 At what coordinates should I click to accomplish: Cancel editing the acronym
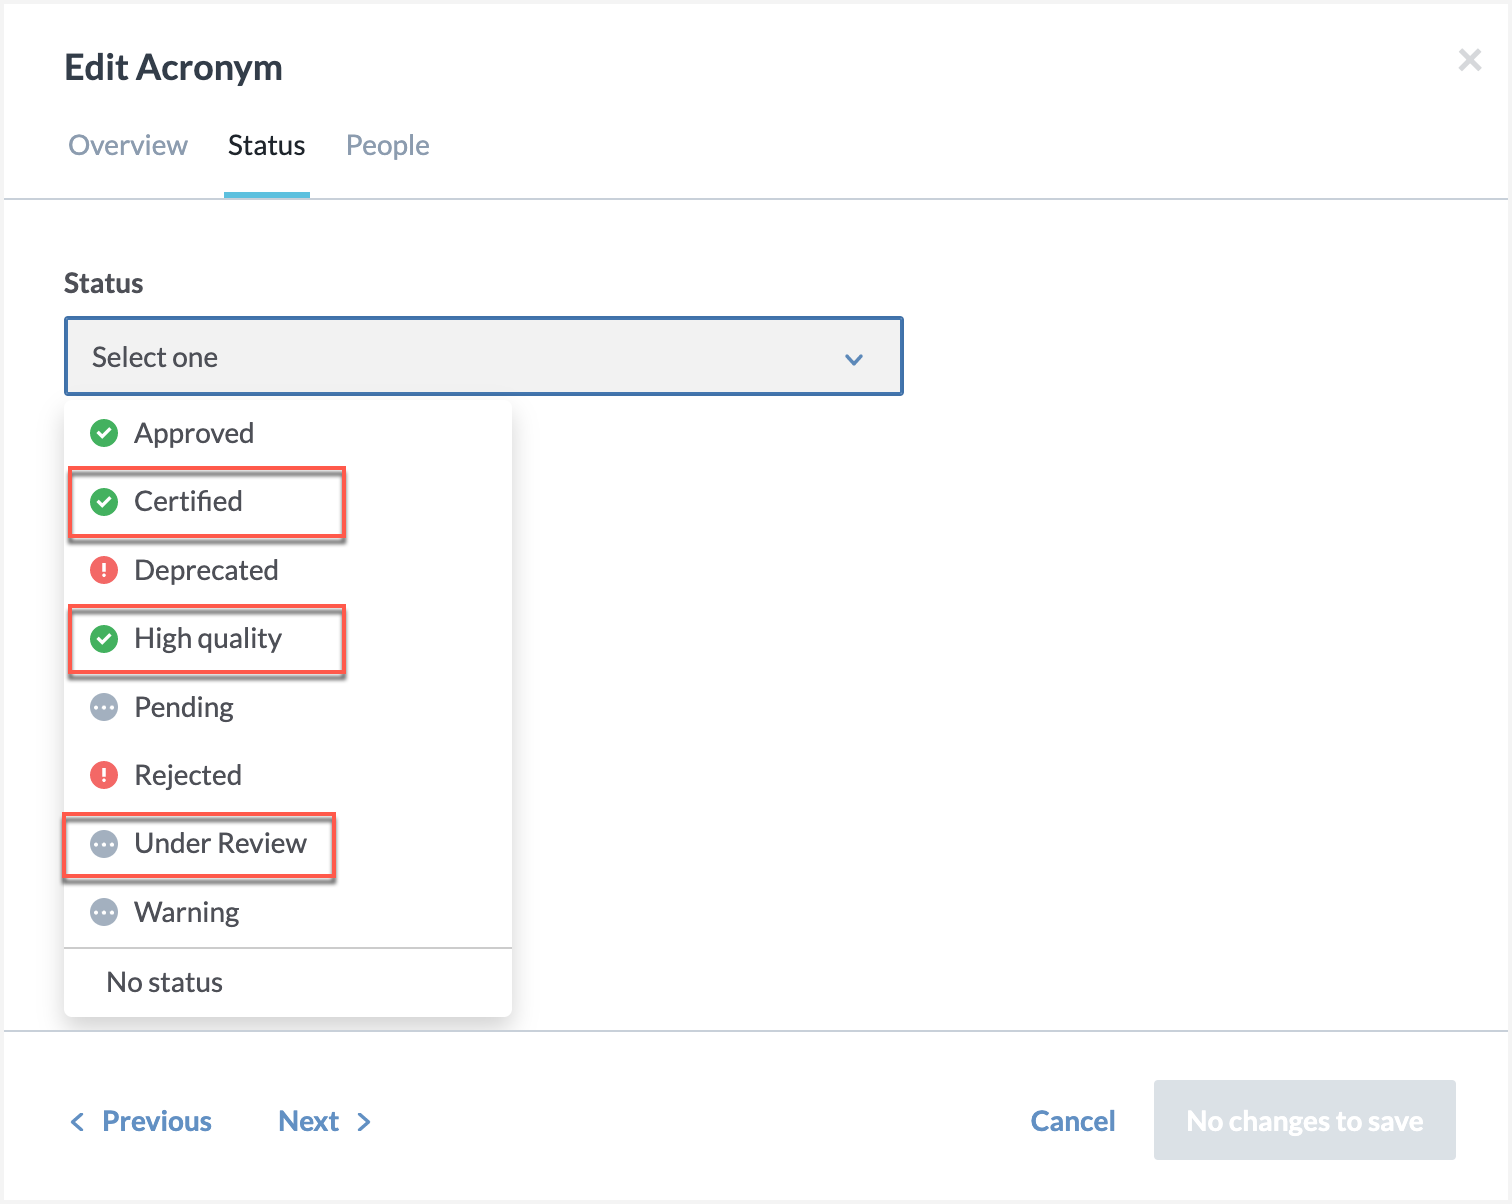[1073, 1121]
